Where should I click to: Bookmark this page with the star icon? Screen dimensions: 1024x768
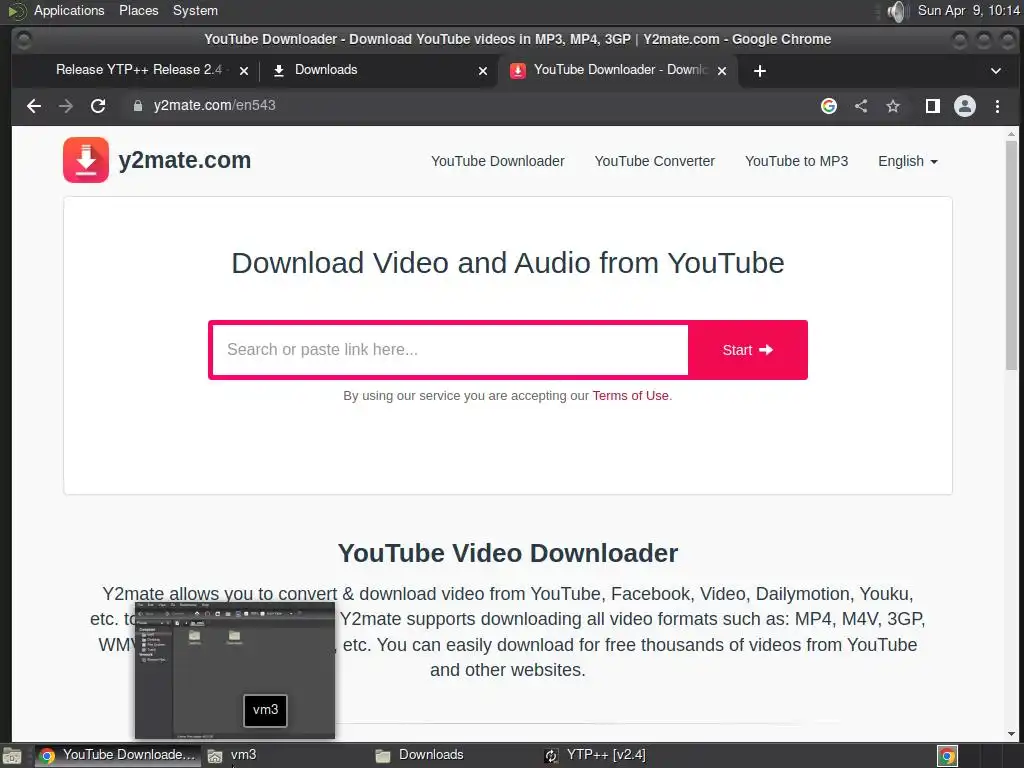[x=893, y=106]
